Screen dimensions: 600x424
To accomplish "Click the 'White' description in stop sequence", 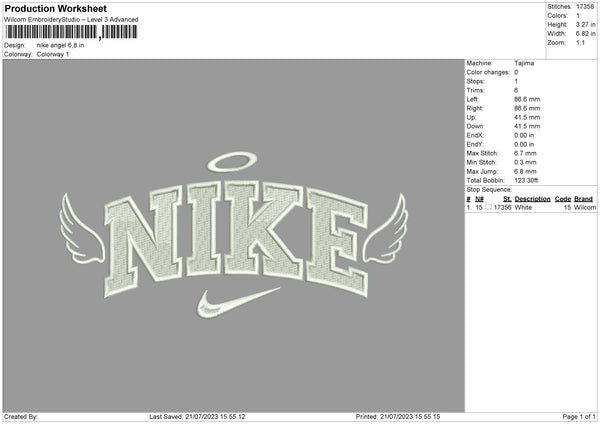I will click(523, 207).
